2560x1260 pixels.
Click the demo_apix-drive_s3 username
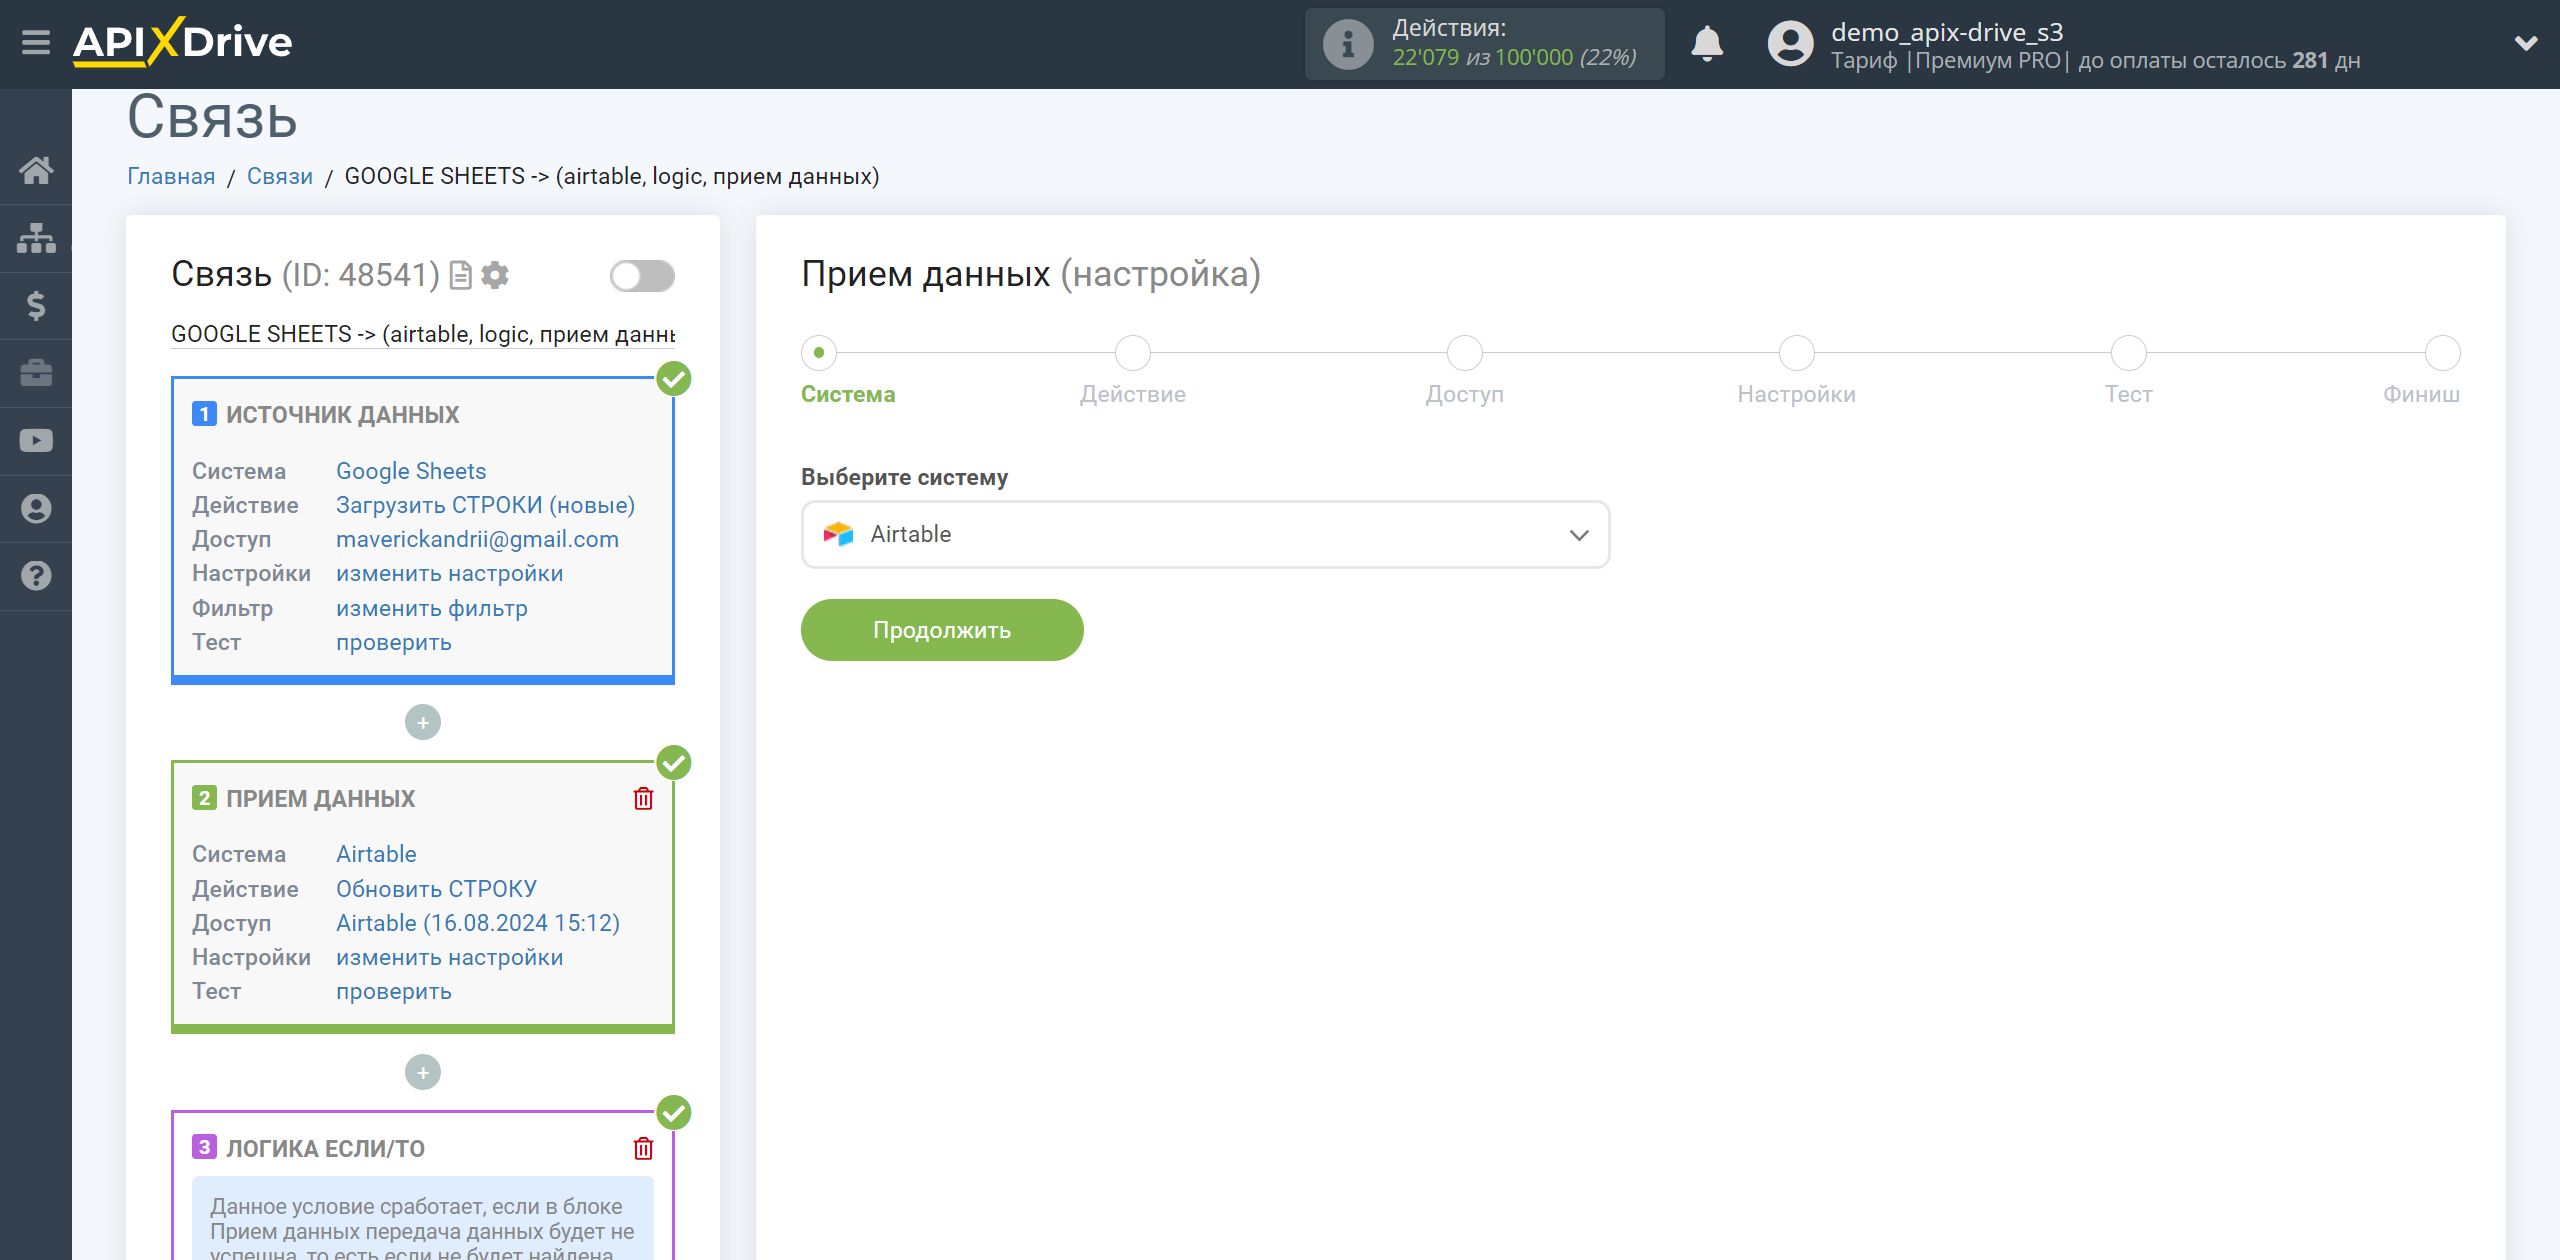[1947, 32]
